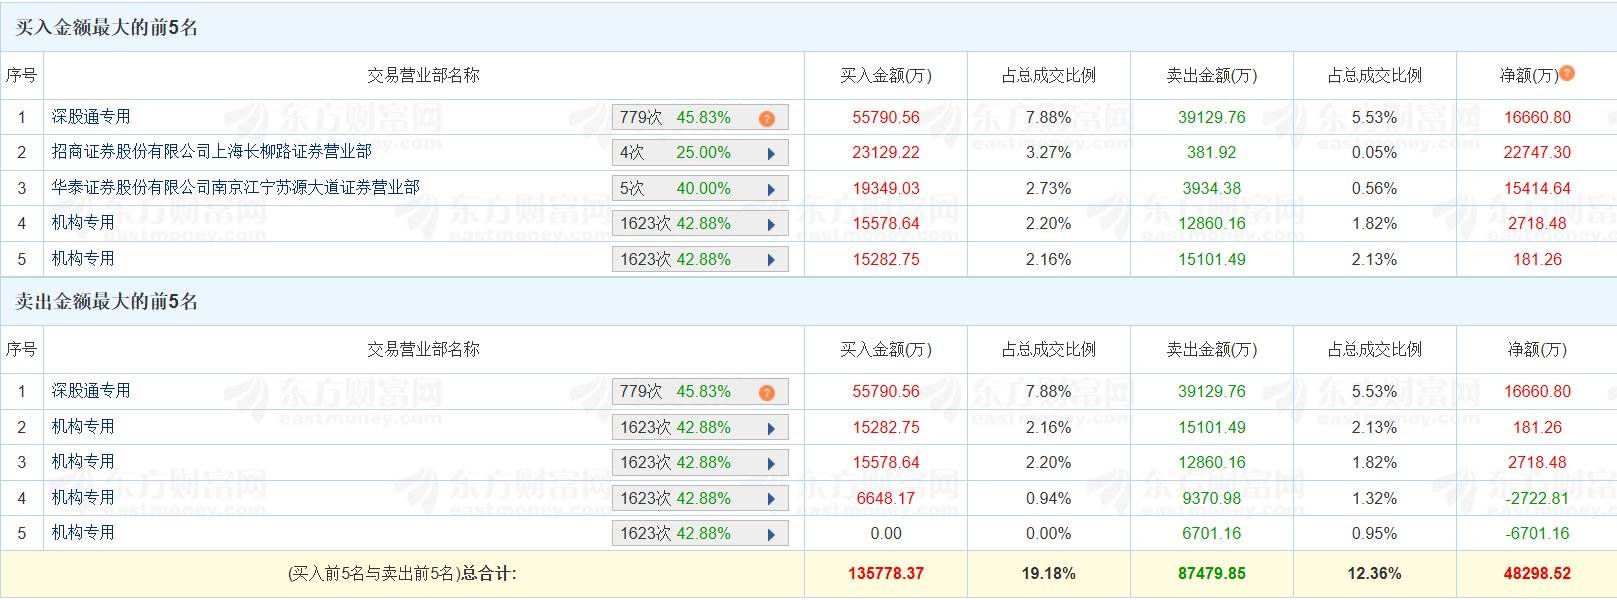Select sell amount 9370.98 cell
The height and width of the screenshot is (600, 1617).
[x=1212, y=499]
